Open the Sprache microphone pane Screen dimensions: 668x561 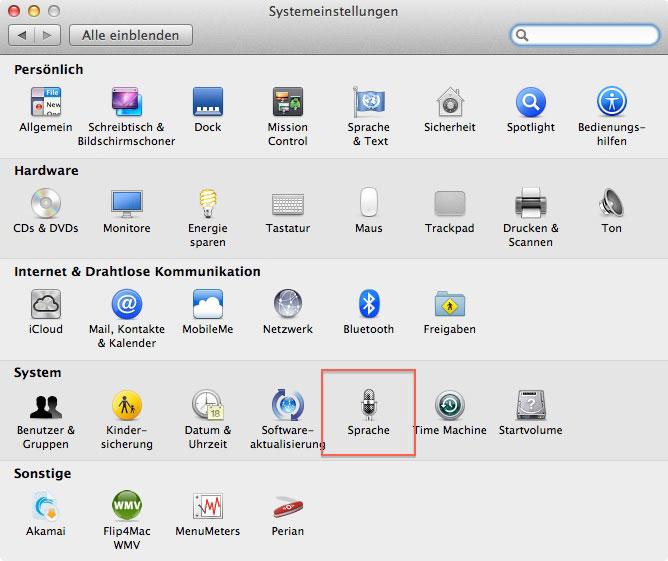pos(369,412)
